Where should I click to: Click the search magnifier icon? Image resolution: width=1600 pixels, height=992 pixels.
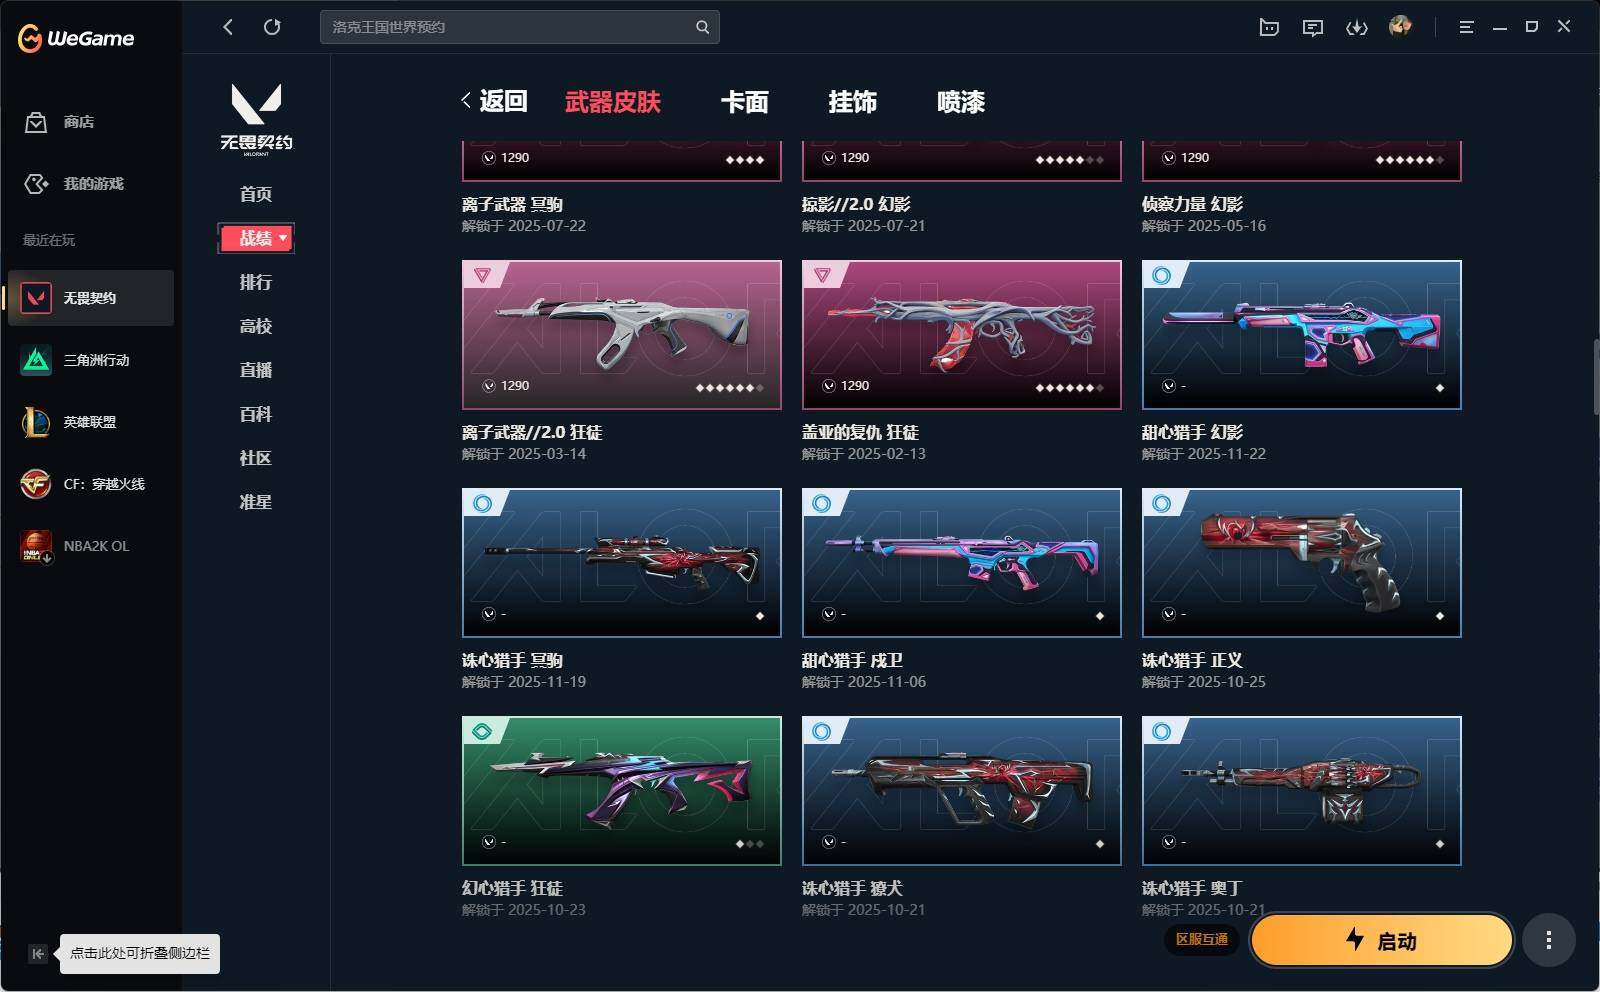coord(702,27)
